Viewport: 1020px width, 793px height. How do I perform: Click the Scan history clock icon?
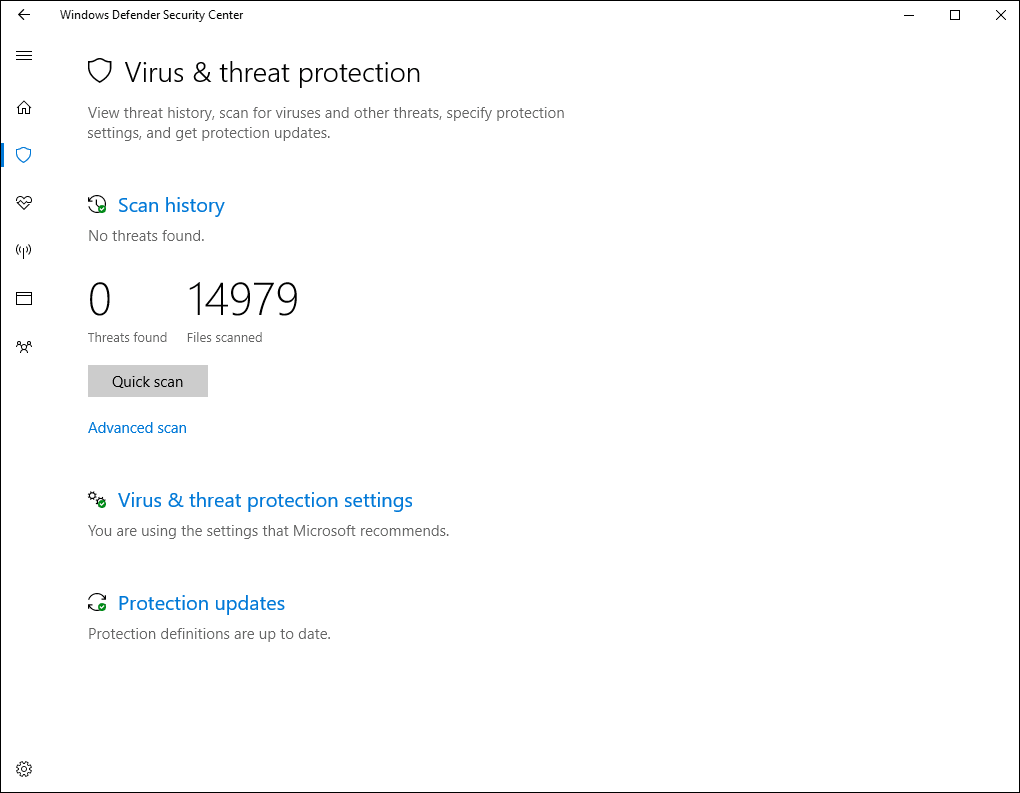(97, 203)
